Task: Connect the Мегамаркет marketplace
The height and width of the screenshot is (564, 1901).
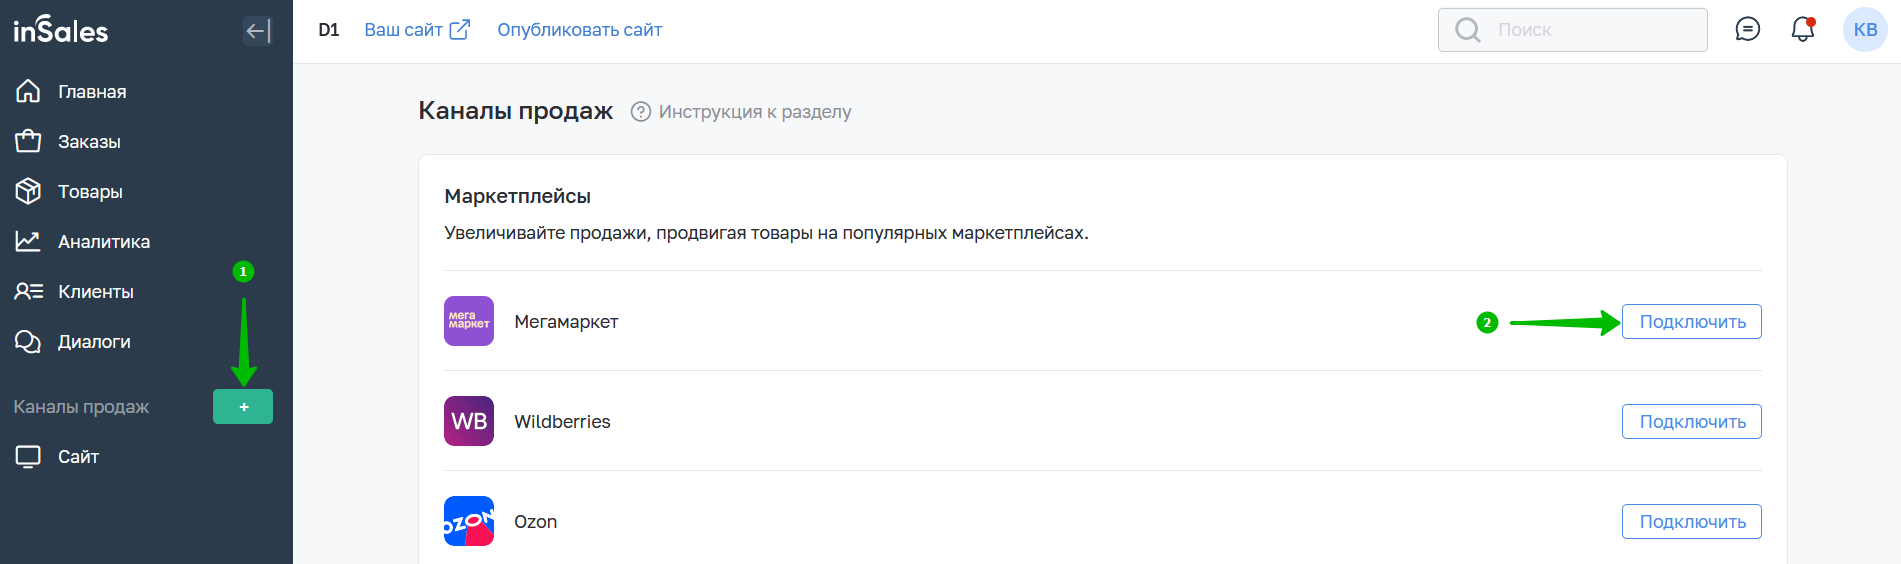Action: click(1691, 322)
